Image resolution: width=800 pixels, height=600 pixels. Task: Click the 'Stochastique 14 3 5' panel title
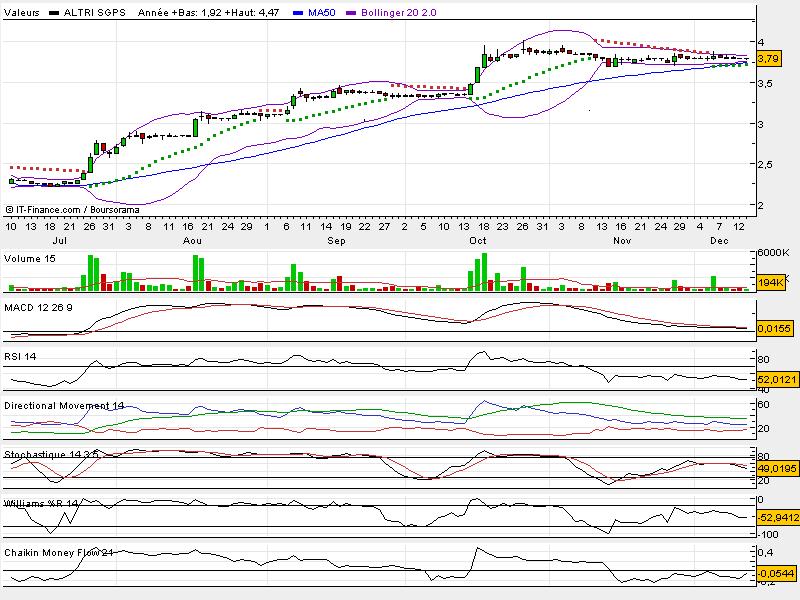click(51, 454)
